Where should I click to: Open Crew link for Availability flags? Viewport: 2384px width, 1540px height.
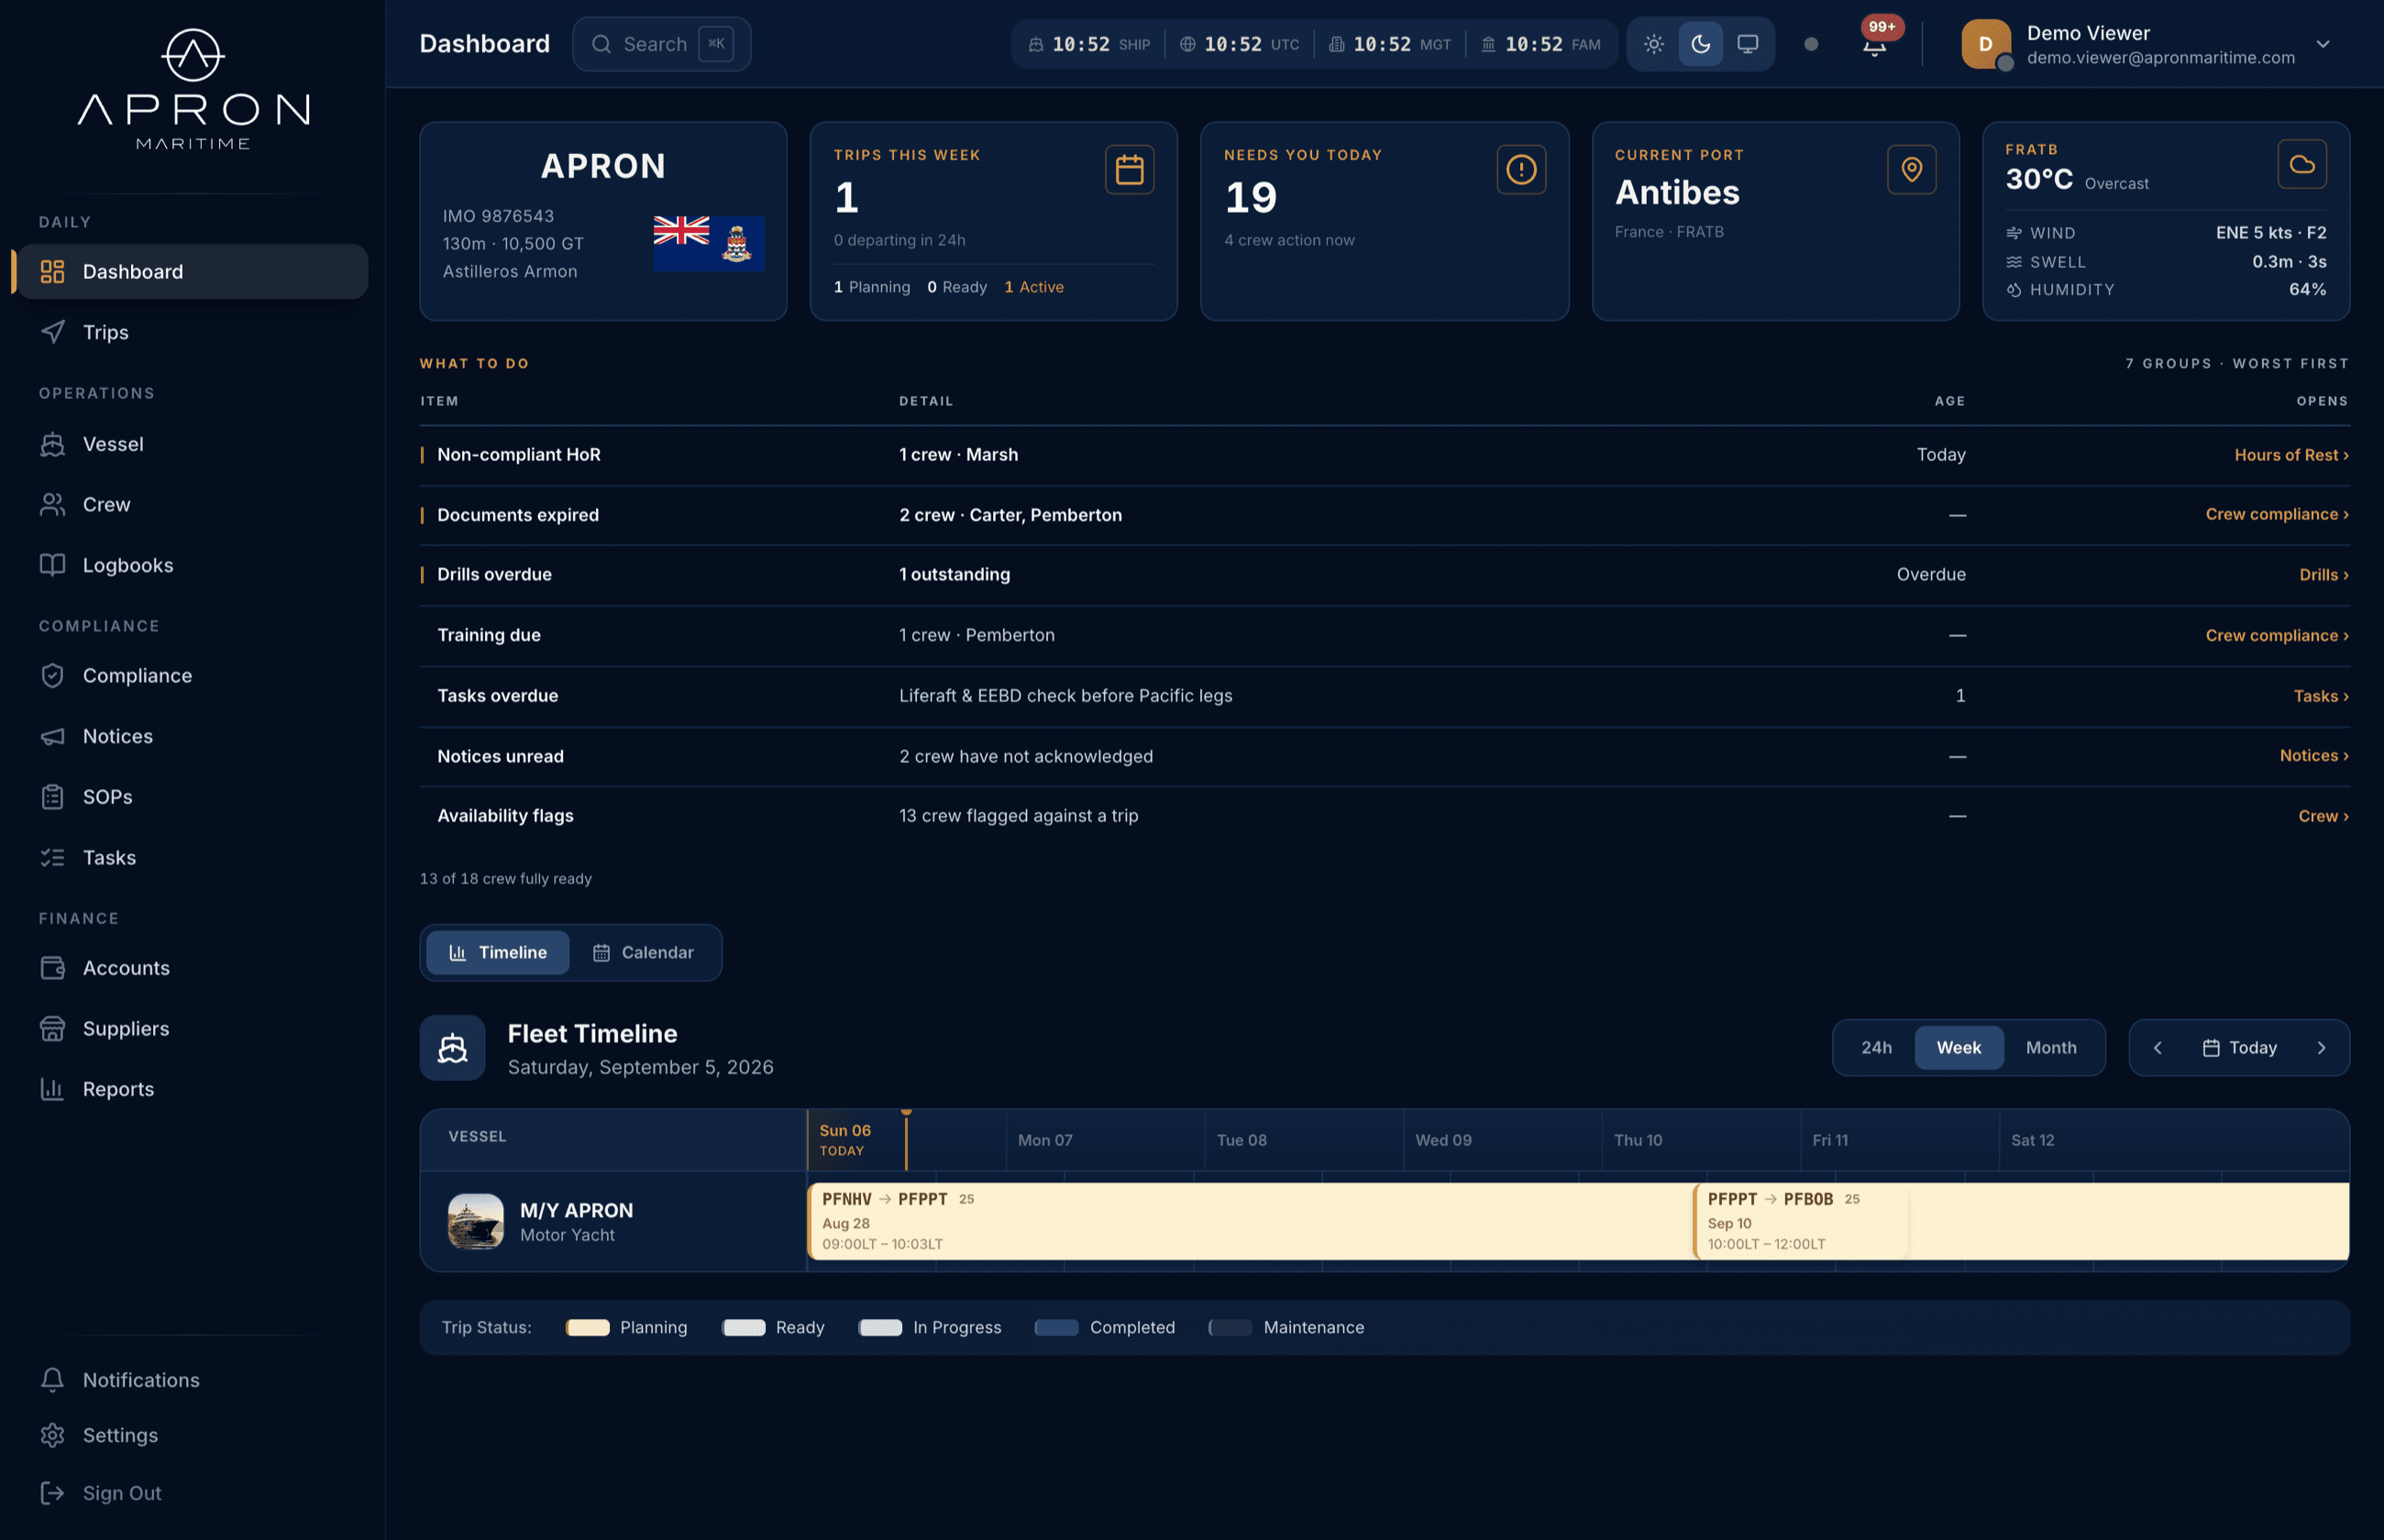click(x=2323, y=816)
